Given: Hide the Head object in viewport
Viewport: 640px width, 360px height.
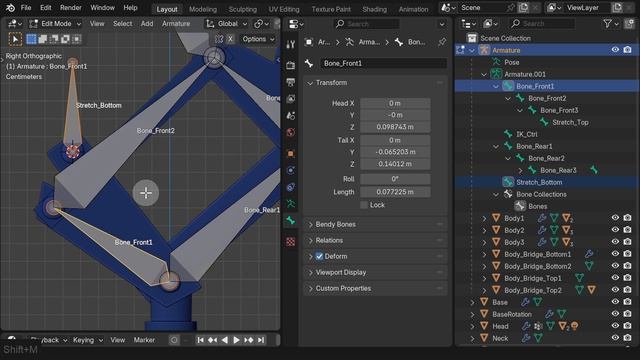Looking at the screenshot, I should pyautogui.click(x=615, y=326).
